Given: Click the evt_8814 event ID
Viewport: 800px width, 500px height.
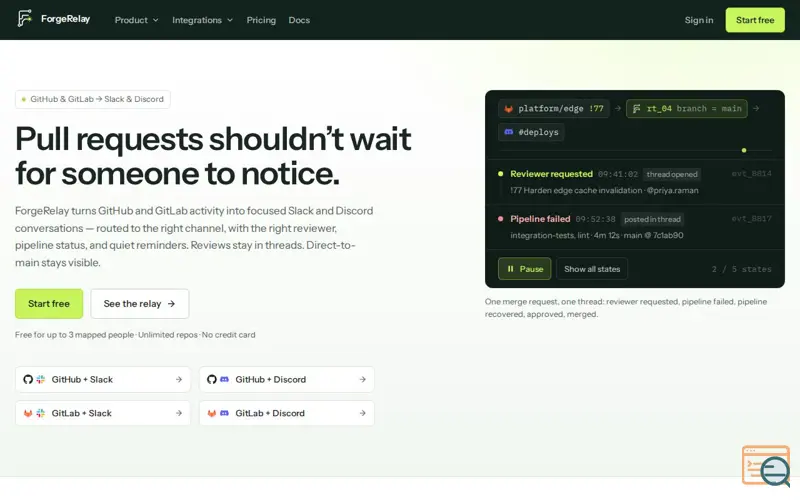Looking at the screenshot, I should coord(752,173).
